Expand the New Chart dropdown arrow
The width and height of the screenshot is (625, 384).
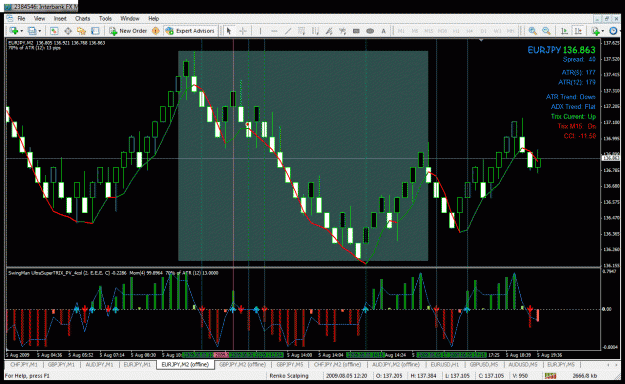click(21, 31)
